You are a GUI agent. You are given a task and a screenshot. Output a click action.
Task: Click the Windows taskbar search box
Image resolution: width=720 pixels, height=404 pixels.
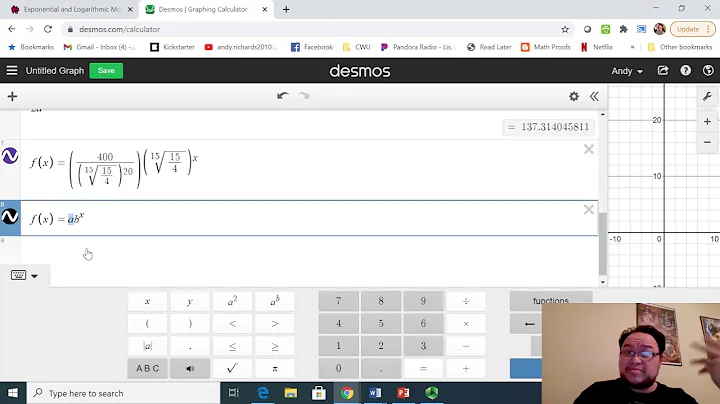tap(123, 393)
